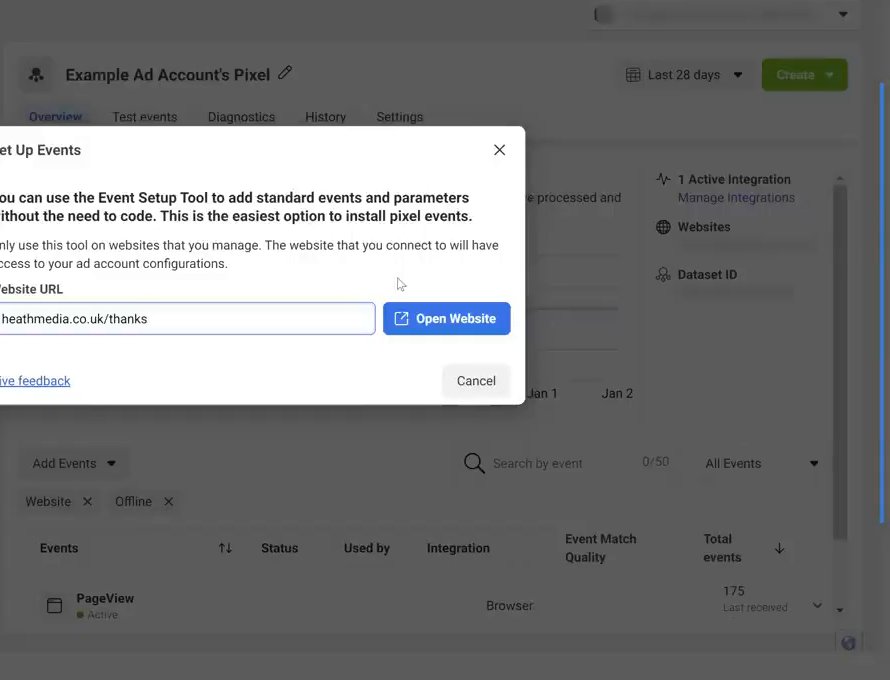Click the Dataset ID icon
The image size is (890, 680).
(663, 275)
